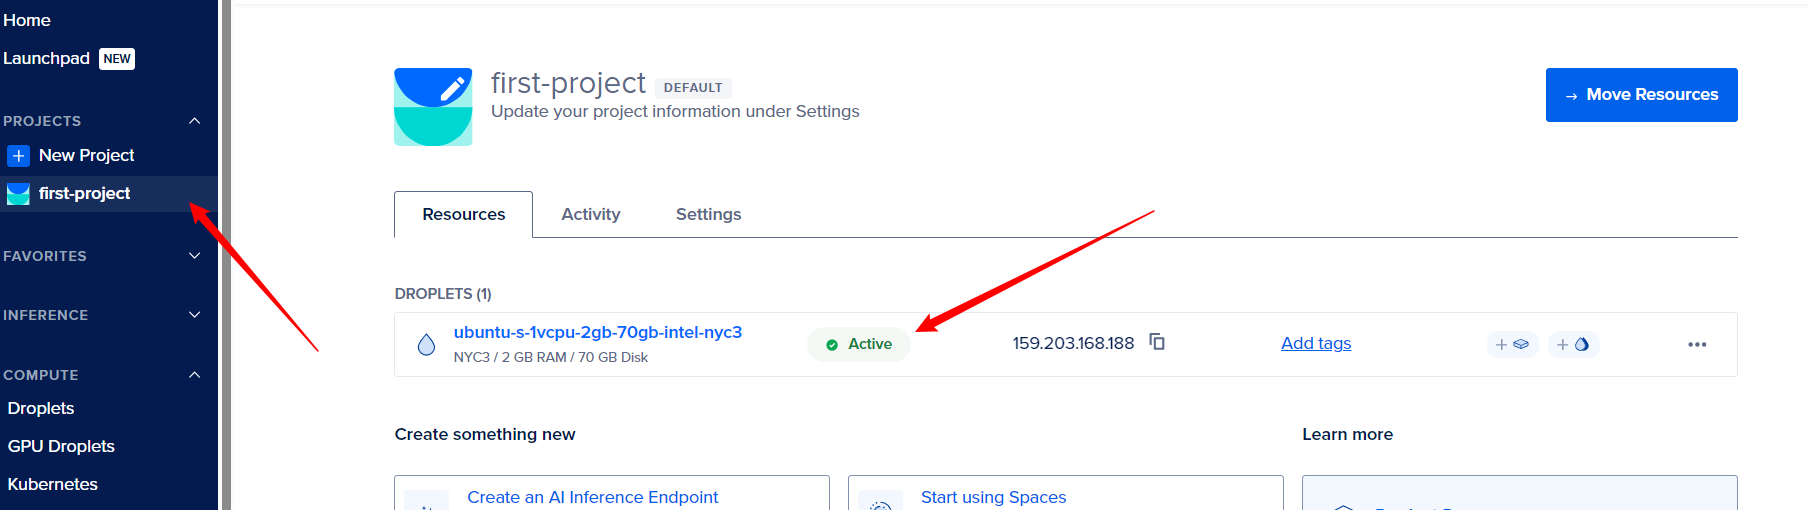Click the Create something new heading

click(485, 434)
